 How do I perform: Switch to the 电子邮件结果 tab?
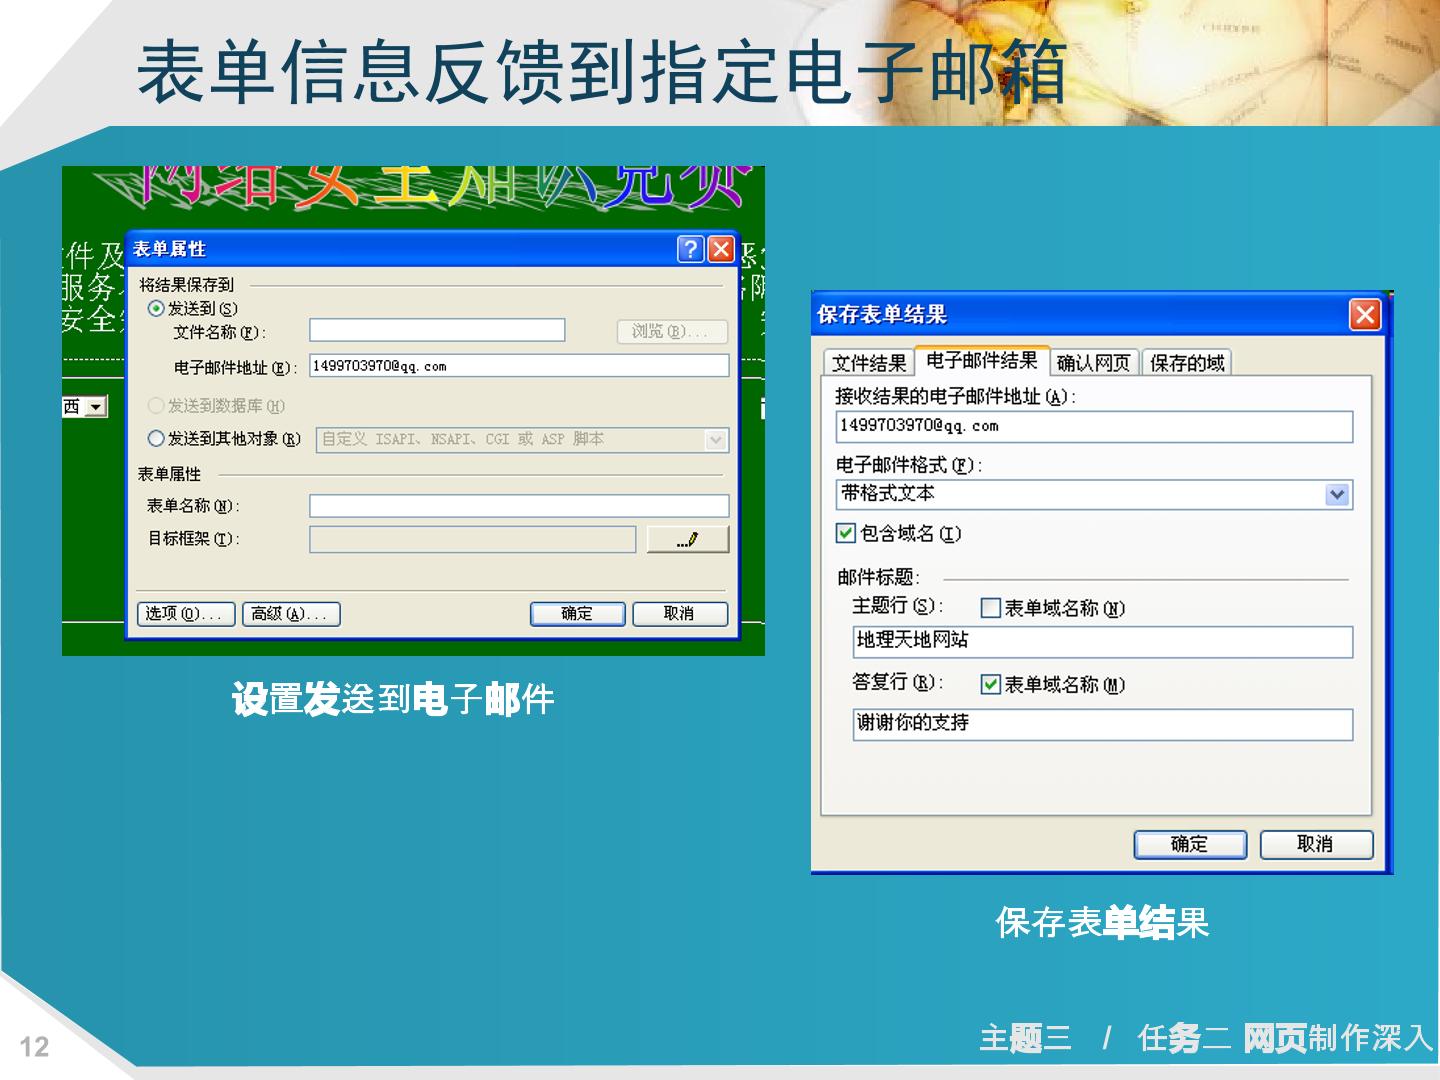(982, 360)
